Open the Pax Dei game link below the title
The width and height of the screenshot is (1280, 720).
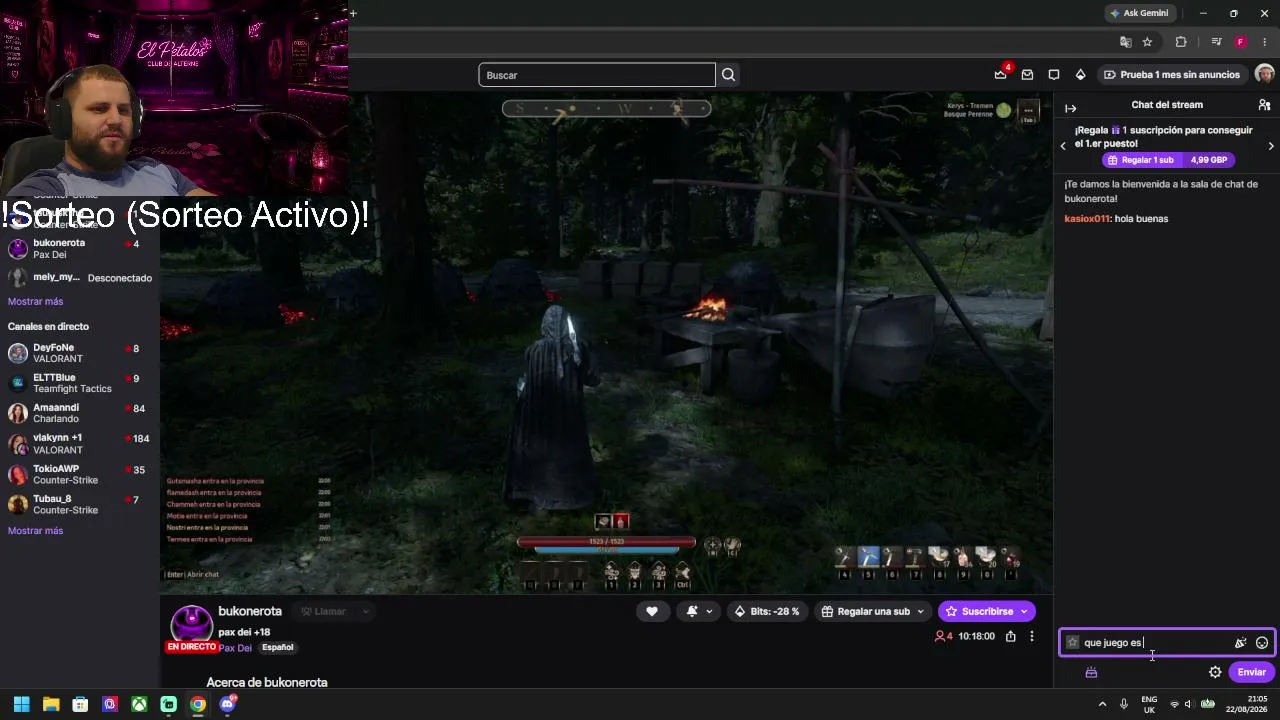tap(236, 648)
